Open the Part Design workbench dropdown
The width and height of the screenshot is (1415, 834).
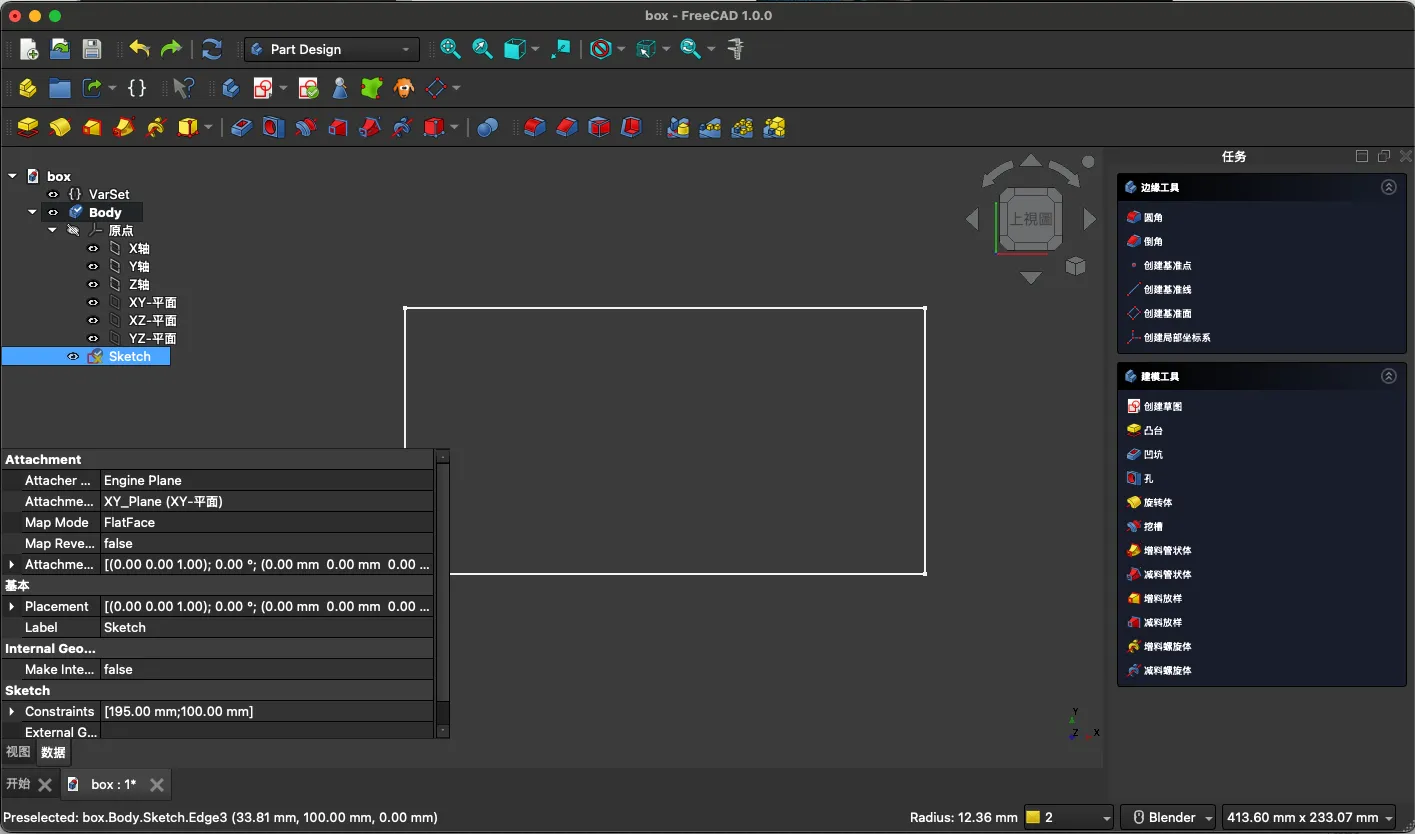coord(331,49)
